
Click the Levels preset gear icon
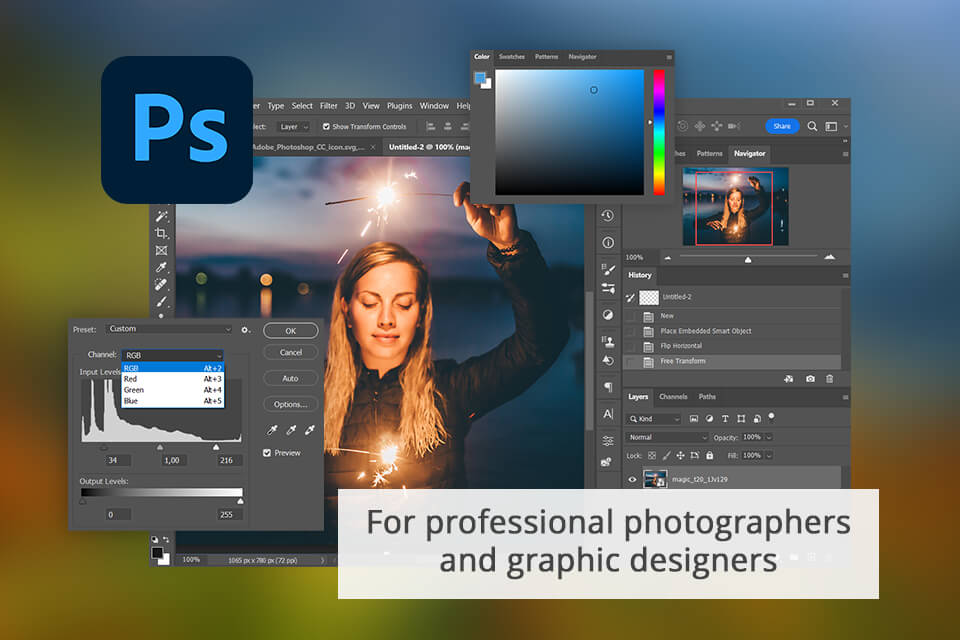tap(245, 329)
